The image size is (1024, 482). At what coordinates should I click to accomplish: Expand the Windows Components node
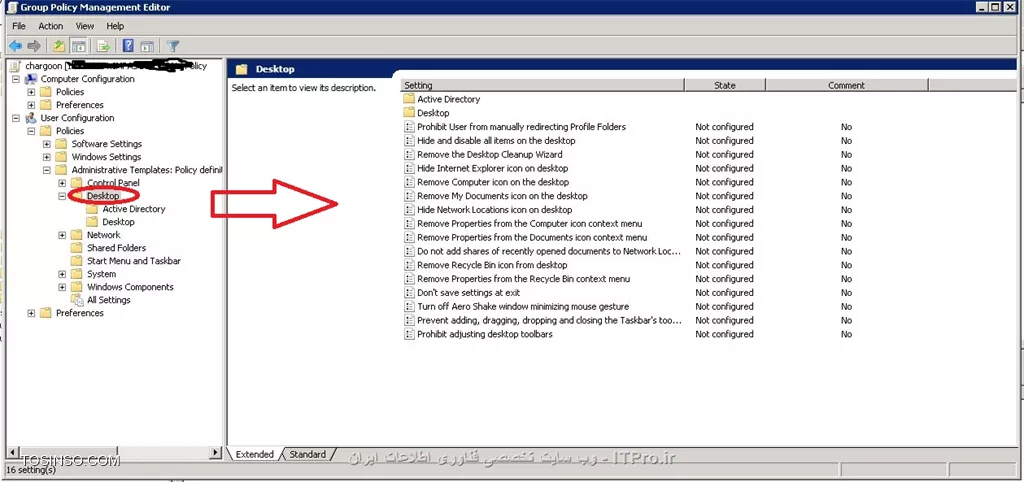62,287
